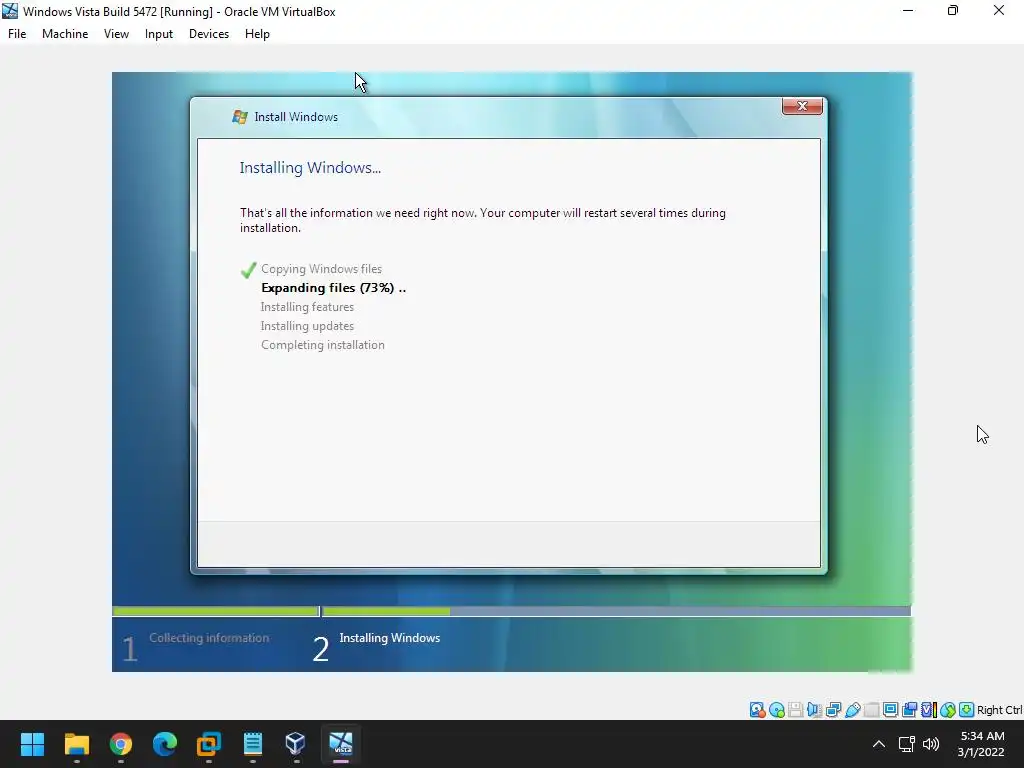Viewport: 1024px width, 768px height.
Task: Click the floppy disk indicator icon
Action: [x=795, y=710]
